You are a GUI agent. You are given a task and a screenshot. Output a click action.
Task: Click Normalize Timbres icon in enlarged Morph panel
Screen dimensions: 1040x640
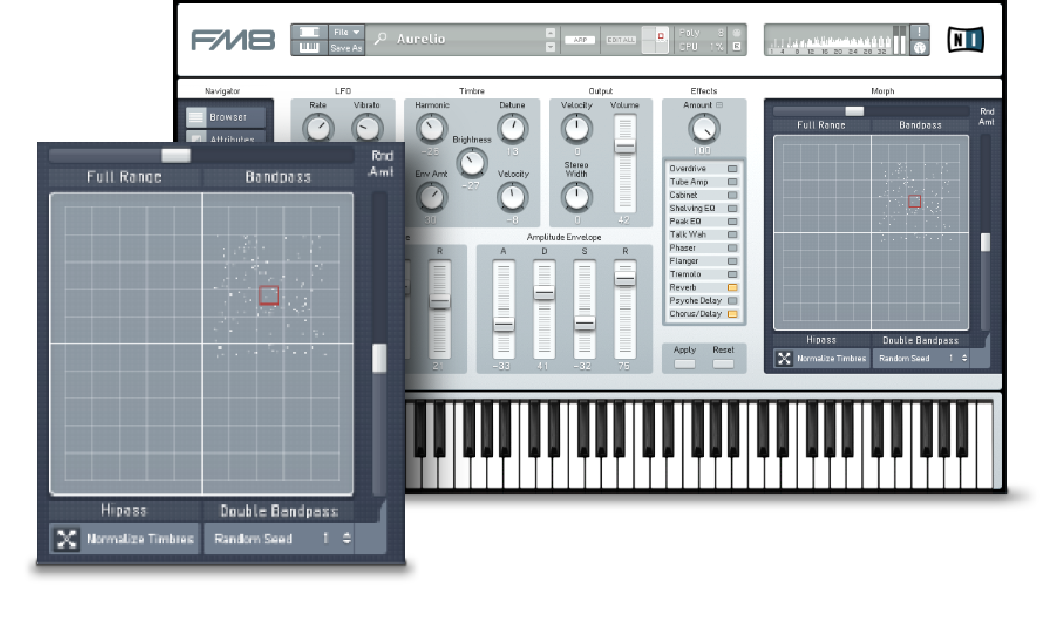[x=66, y=539]
